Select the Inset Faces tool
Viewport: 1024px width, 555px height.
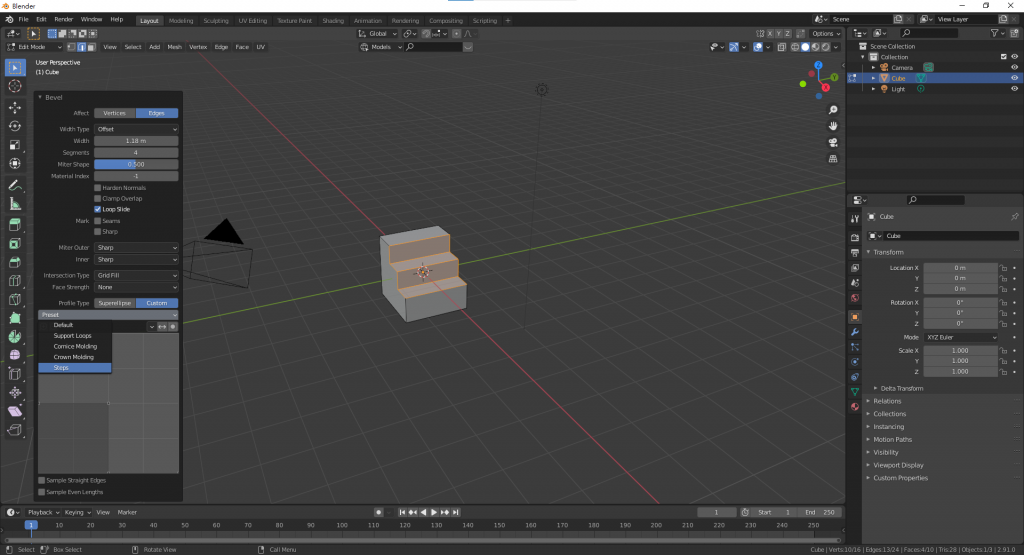pyautogui.click(x=15, y=244)
